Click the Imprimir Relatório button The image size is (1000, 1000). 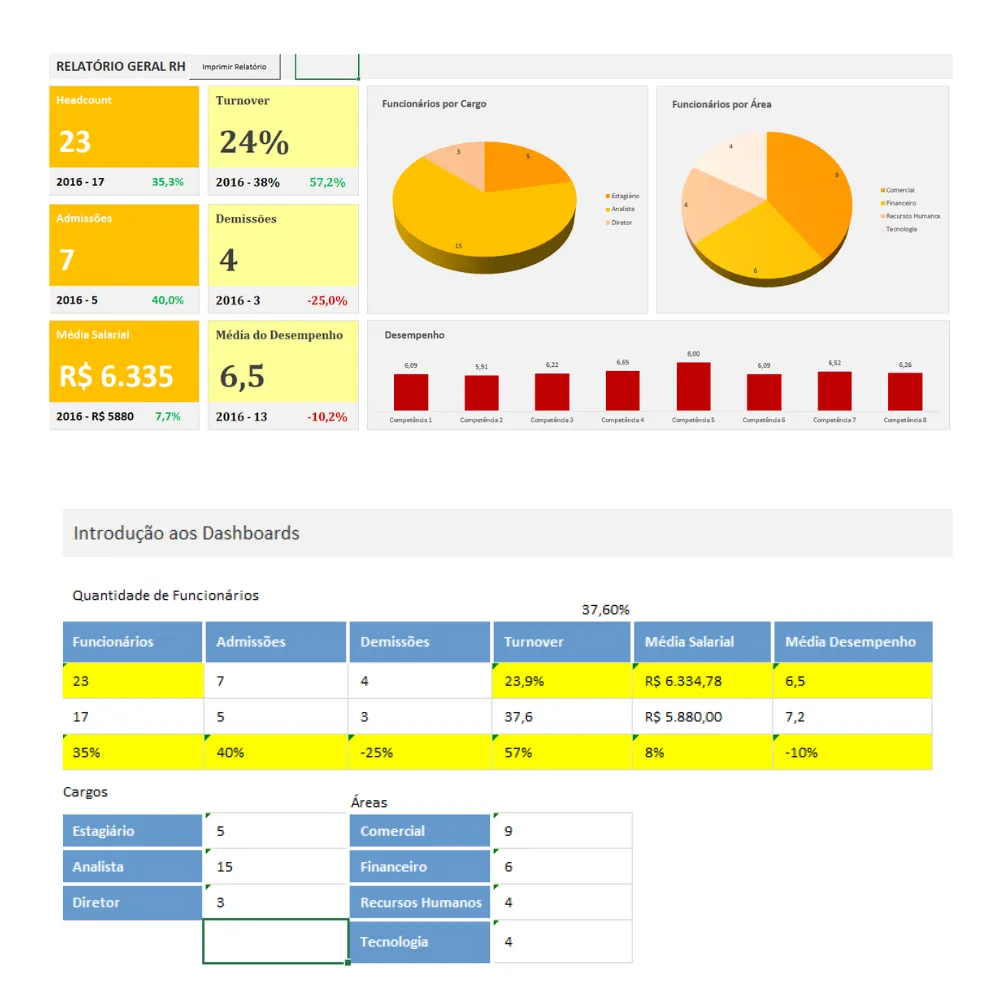click(x=235, y=66)
